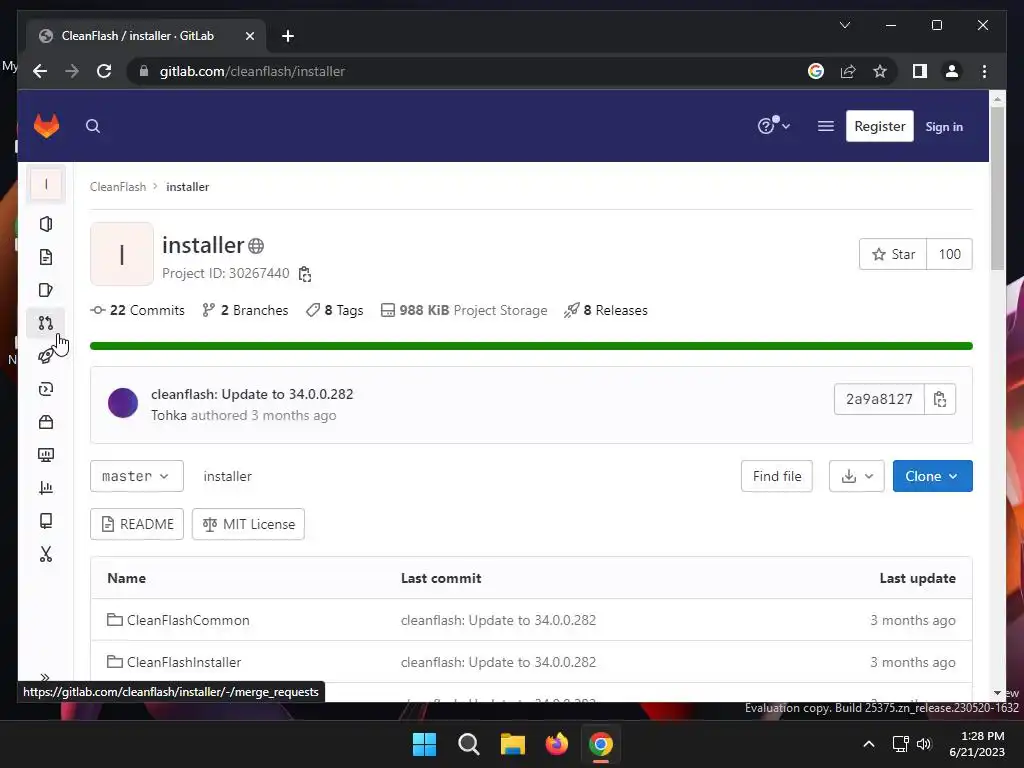Viewport: 1024px width, 768px height.
Task: Click installer path next to branch selector
Action: pyautogui.click(x=227, y=476)
